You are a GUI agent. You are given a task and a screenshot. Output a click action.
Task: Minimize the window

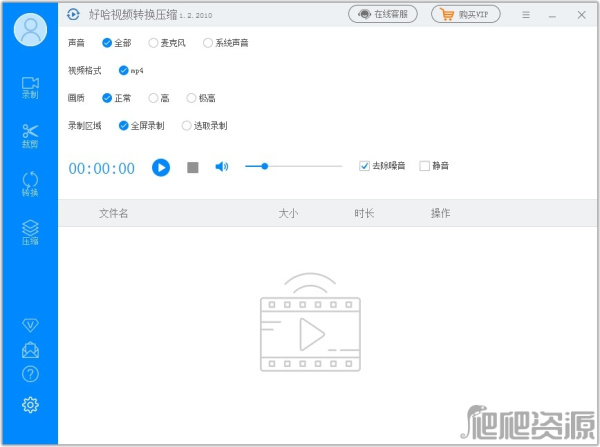click(552, 15)
